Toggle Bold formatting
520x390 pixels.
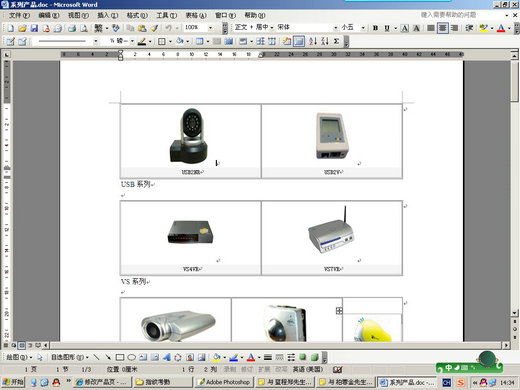click(x=375, y=28)
